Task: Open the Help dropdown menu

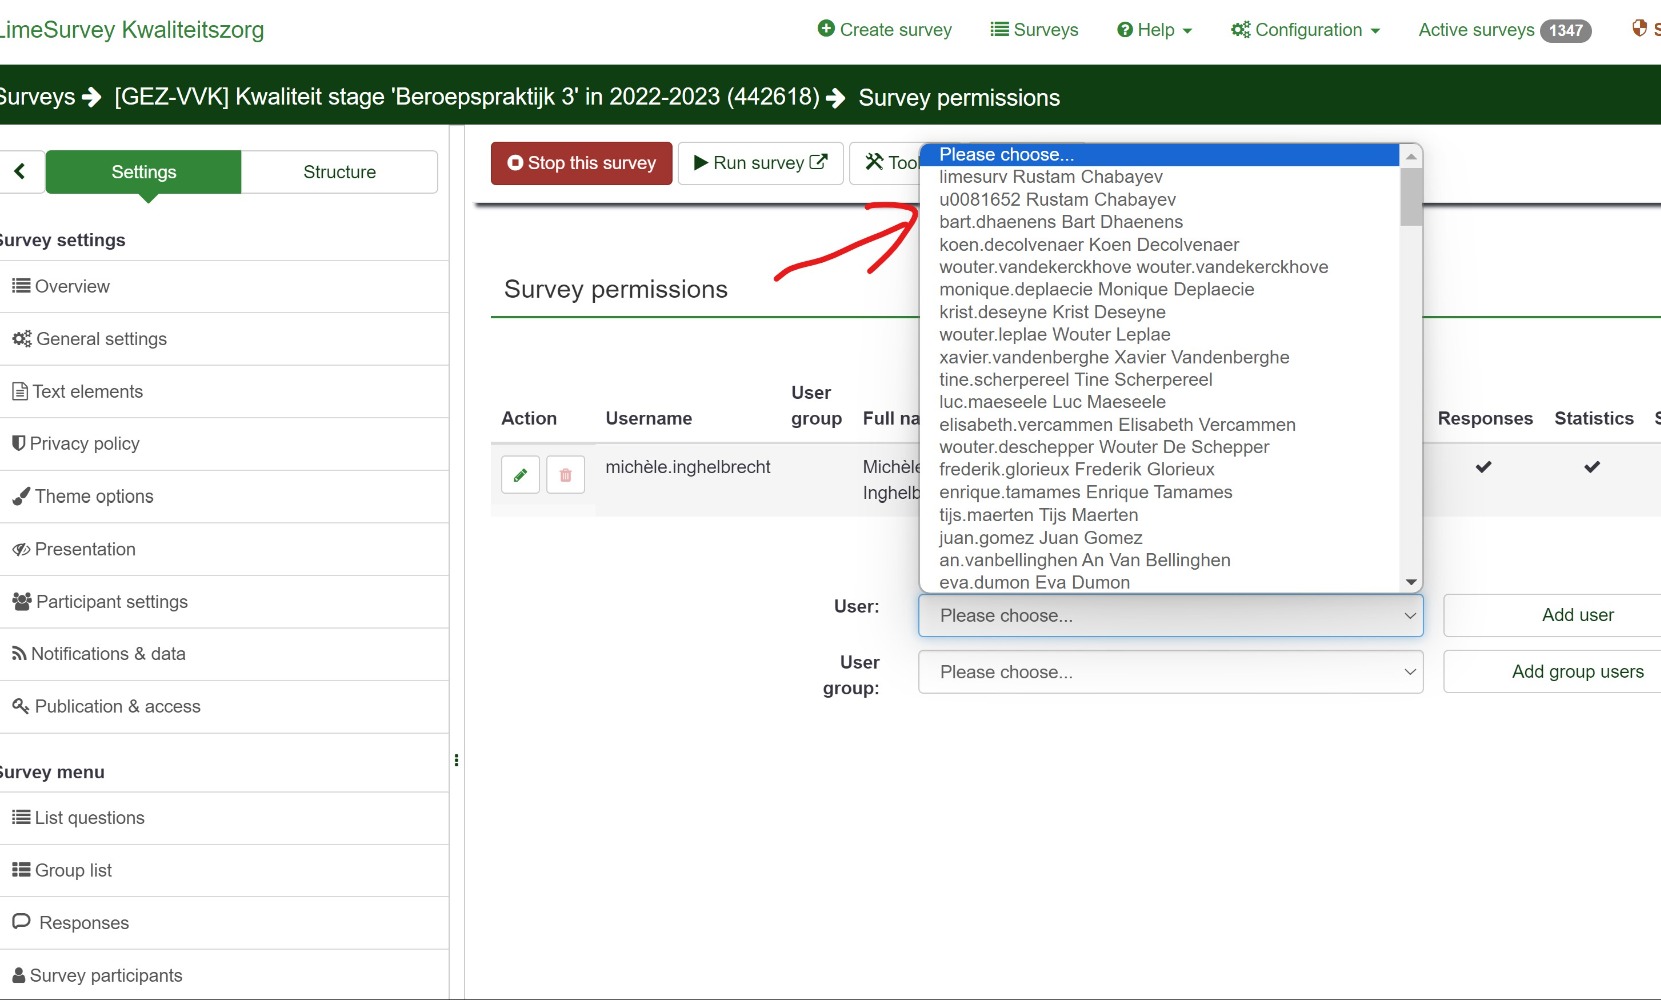Action: point(1154,30)
